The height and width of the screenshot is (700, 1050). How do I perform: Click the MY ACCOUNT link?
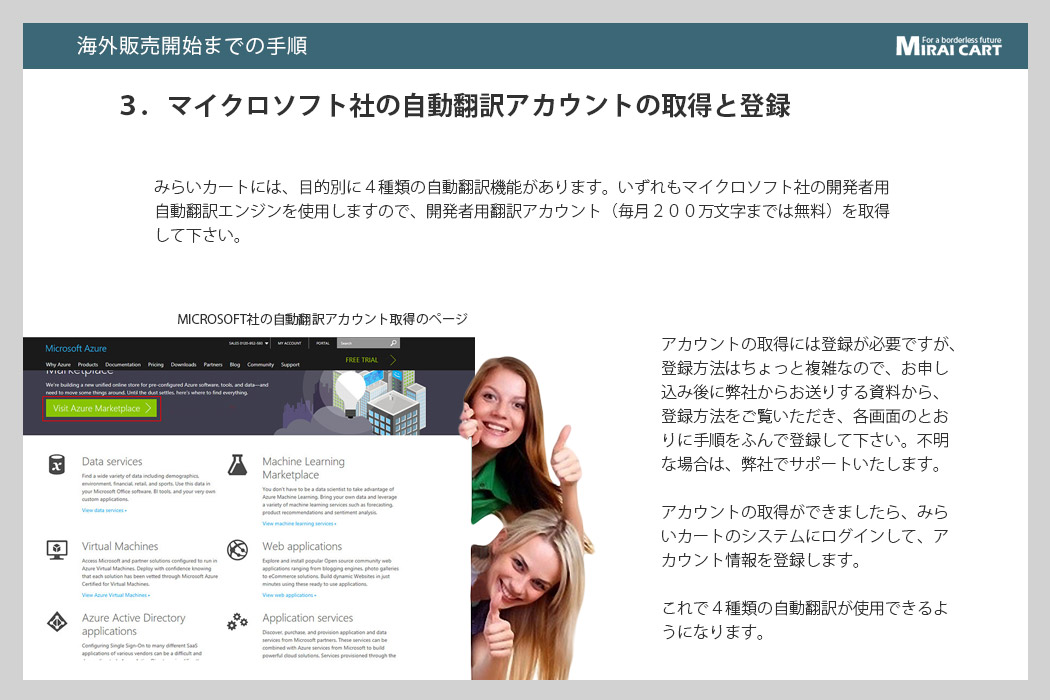[x=289, y=343]
